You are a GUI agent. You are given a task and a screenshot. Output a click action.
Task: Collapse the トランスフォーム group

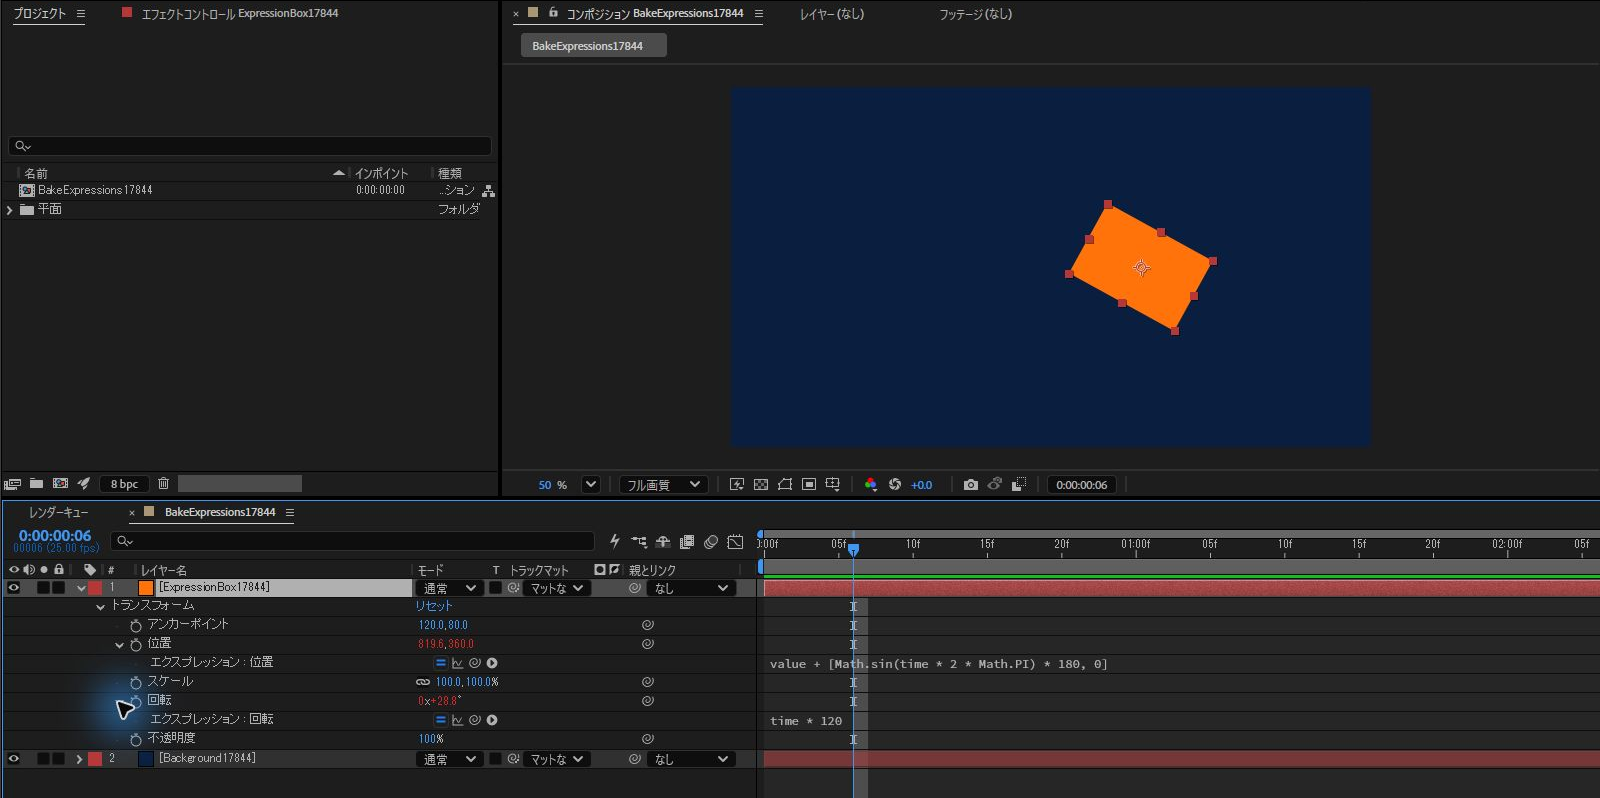click(x=100, y=607)
